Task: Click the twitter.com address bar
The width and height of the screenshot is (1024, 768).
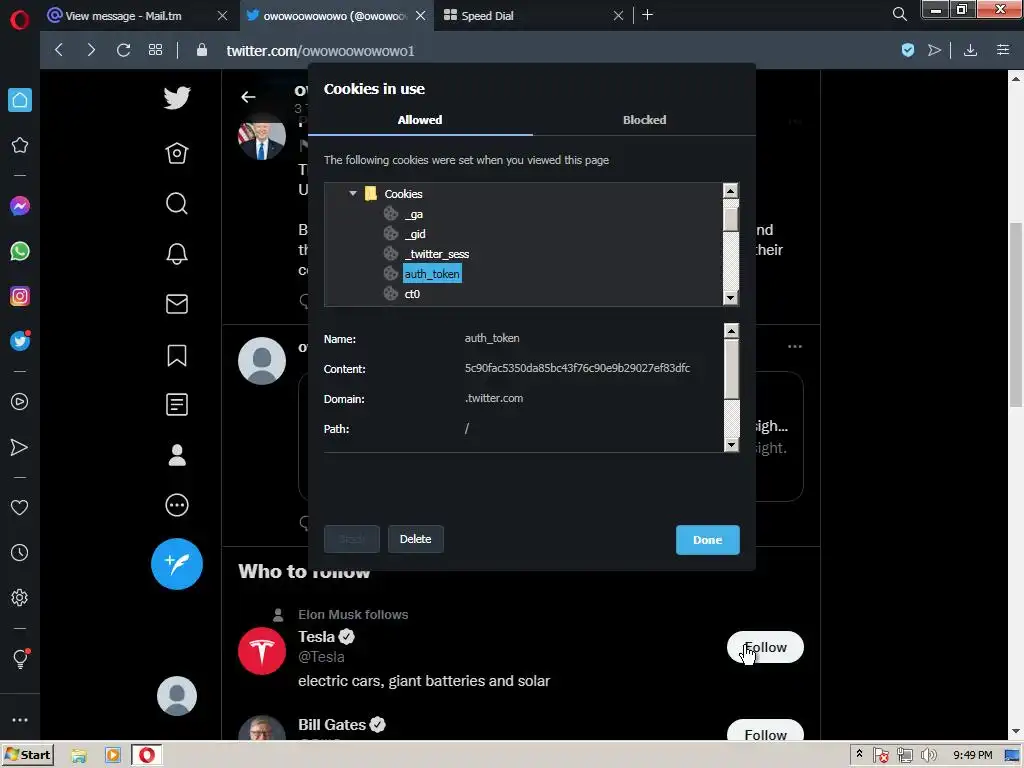Action: [x=320, y=51]
